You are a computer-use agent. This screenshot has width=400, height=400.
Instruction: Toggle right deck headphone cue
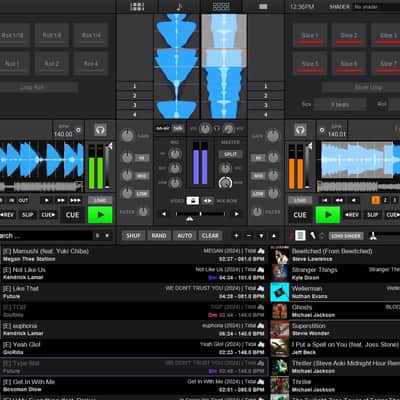click(300, 130)
